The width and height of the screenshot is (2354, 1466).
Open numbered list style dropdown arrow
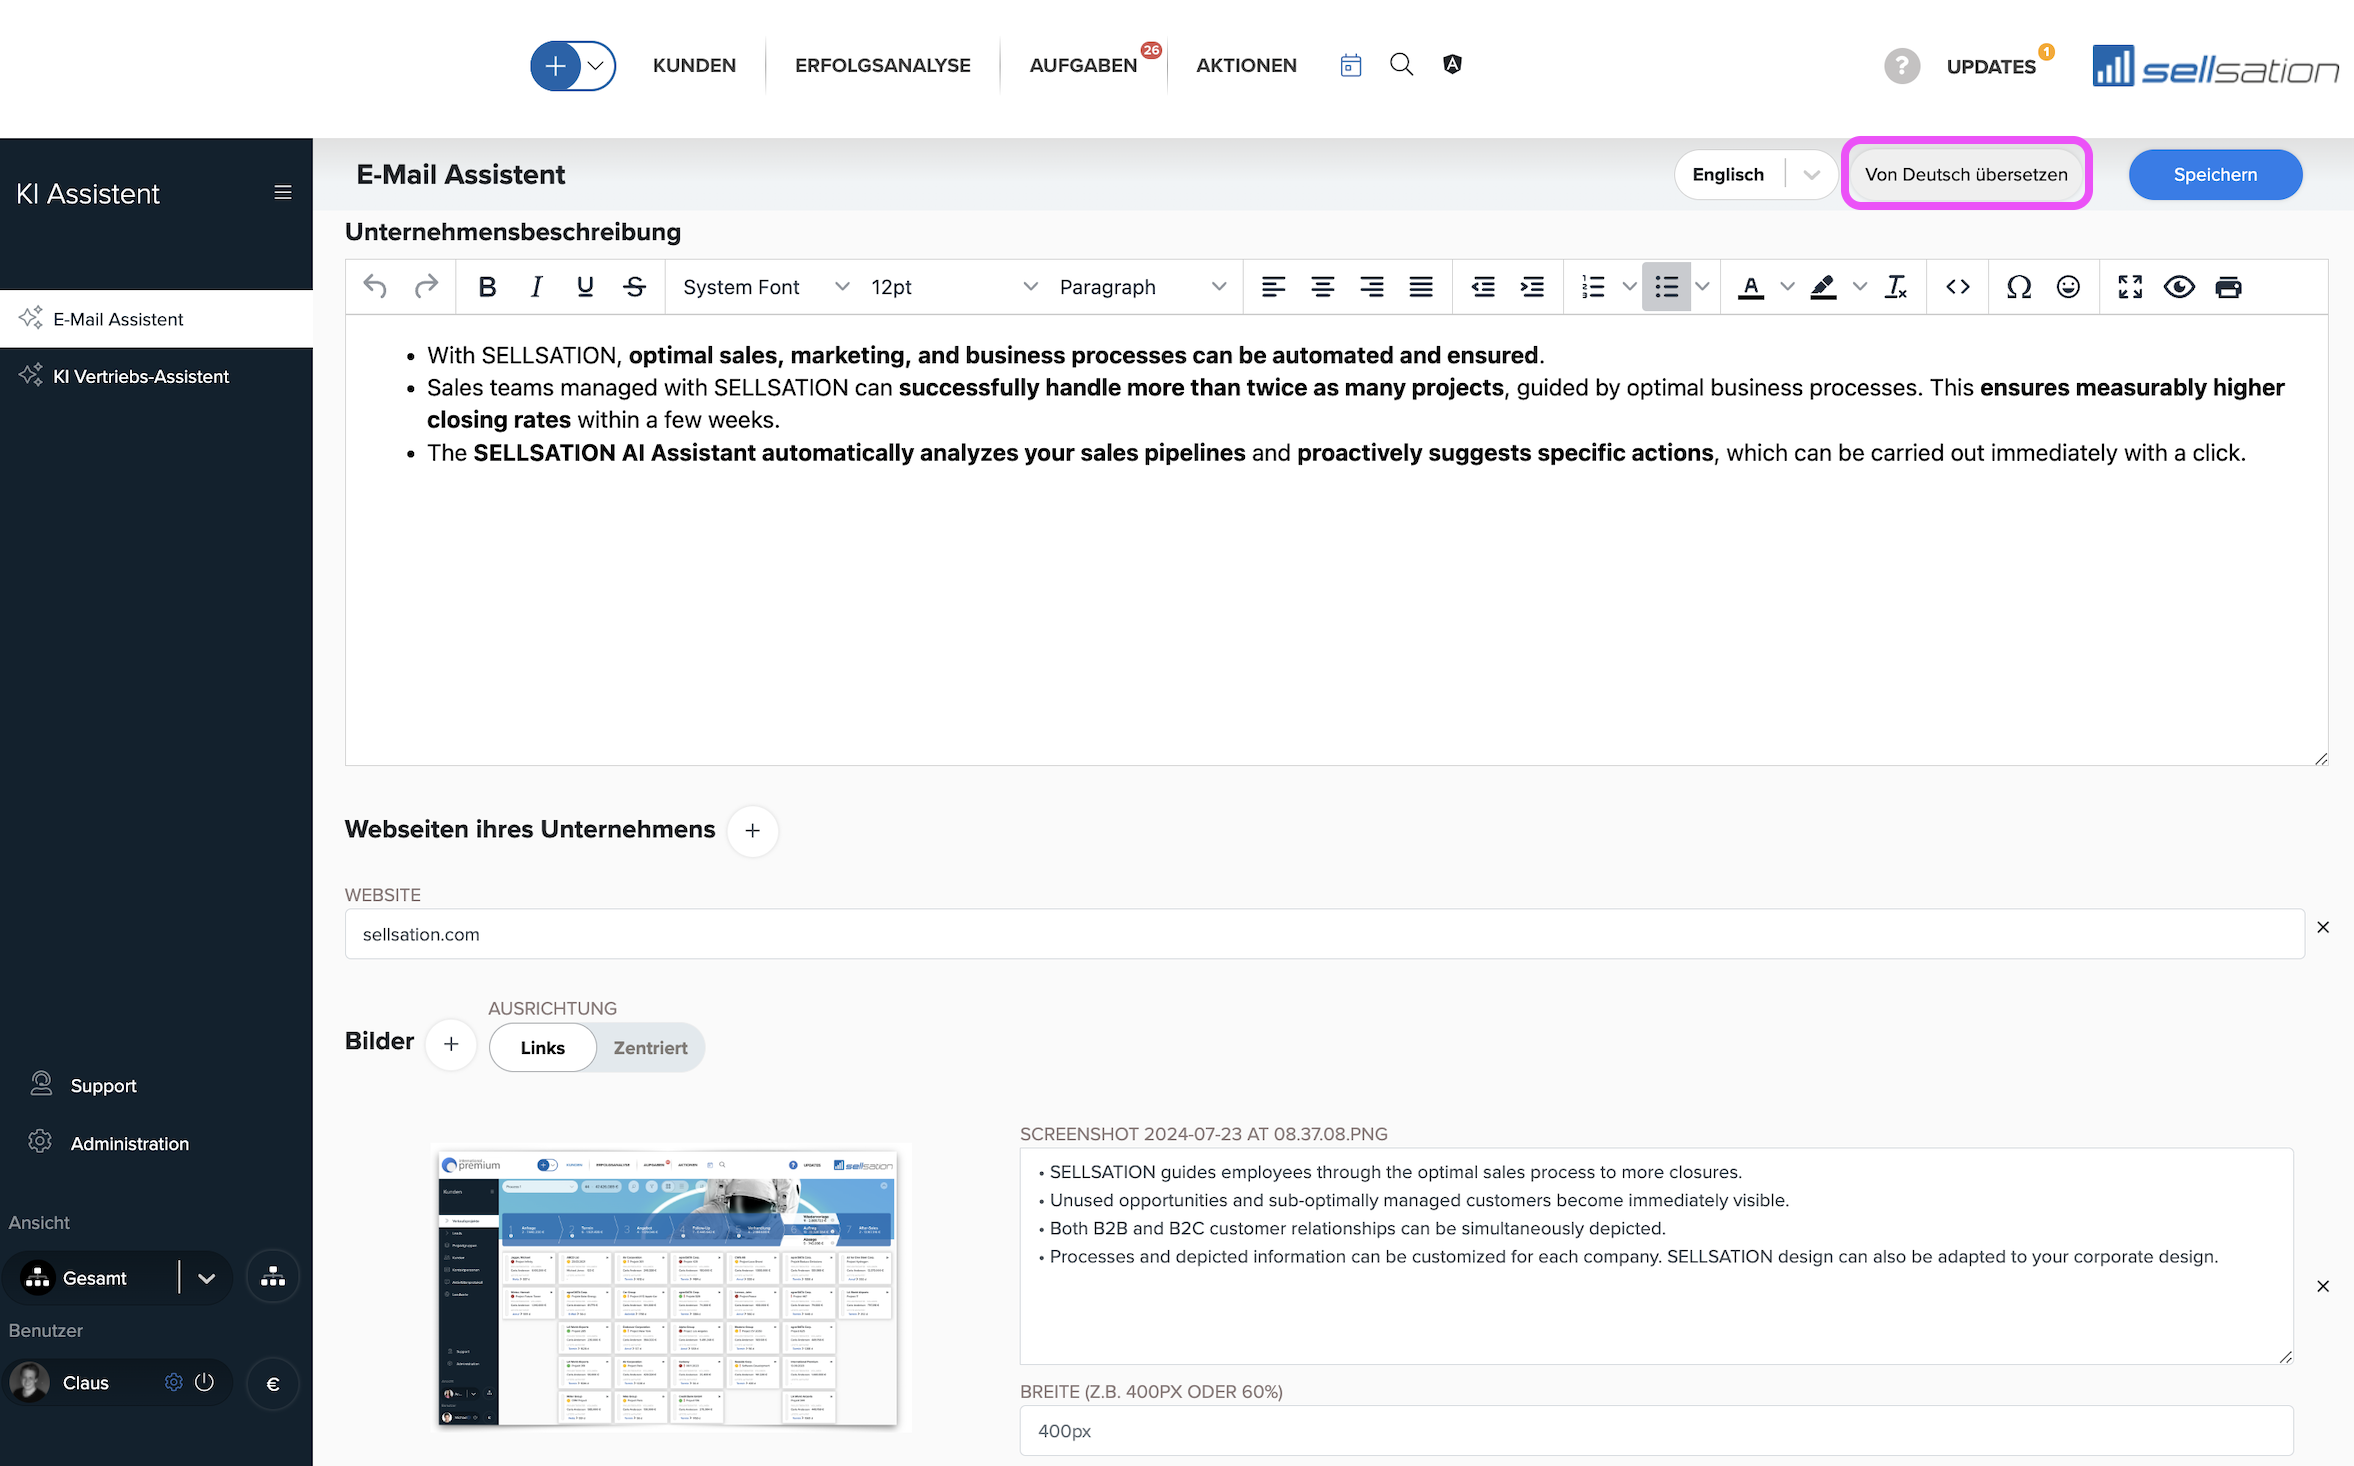[x=1629, y=287]
